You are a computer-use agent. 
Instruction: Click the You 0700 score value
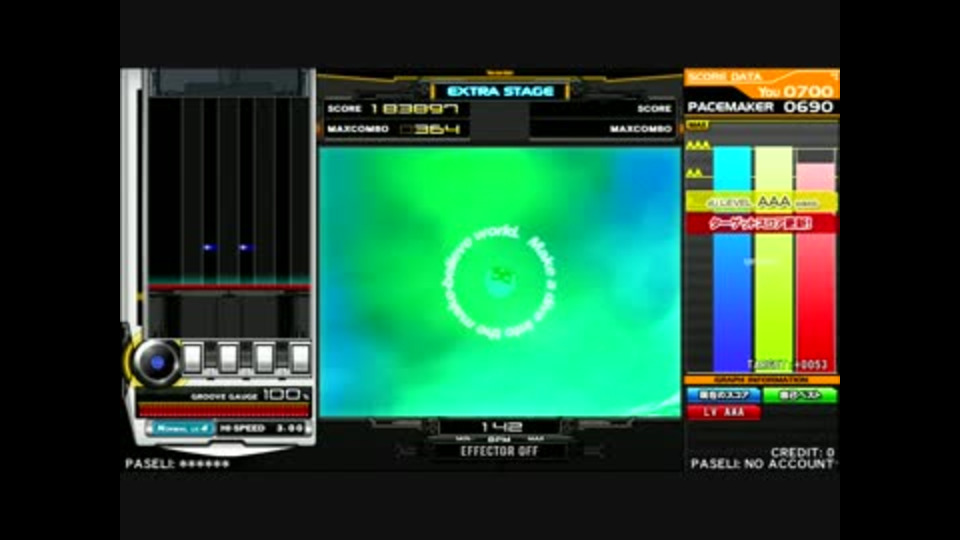point(796,92)
